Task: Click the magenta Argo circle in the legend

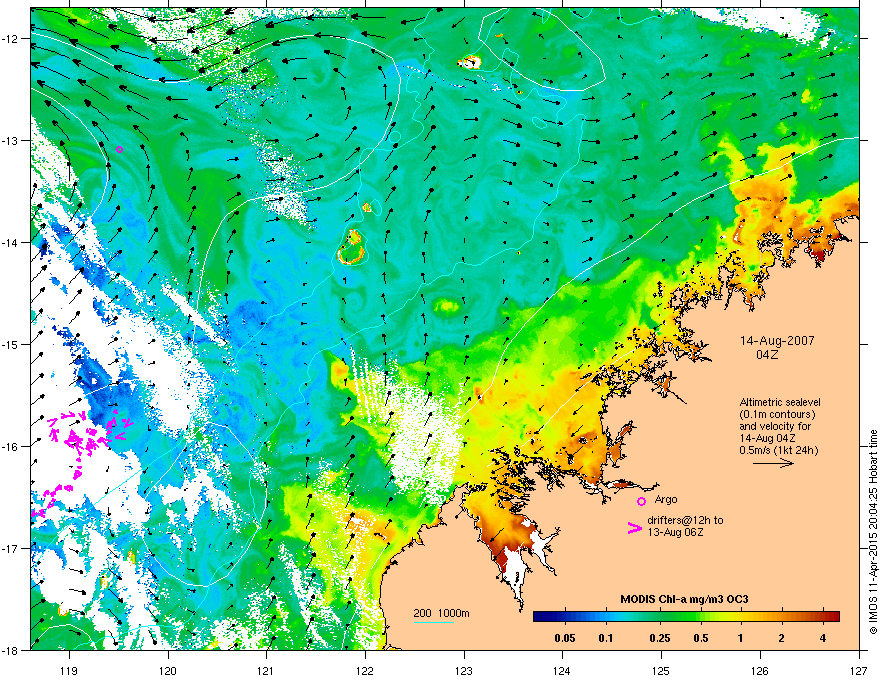Action: pos(641,501)
